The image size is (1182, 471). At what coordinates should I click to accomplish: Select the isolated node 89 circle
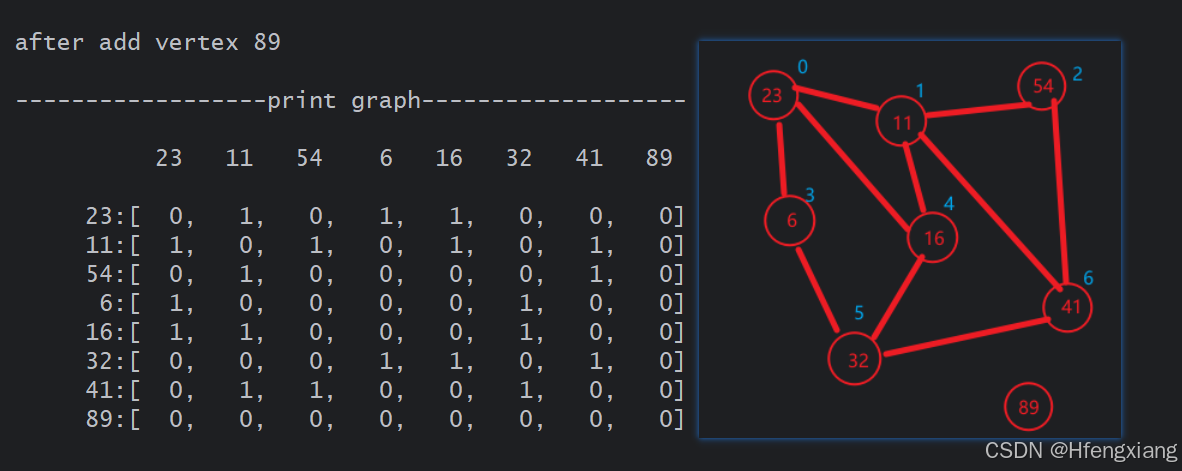(1028, 407)
